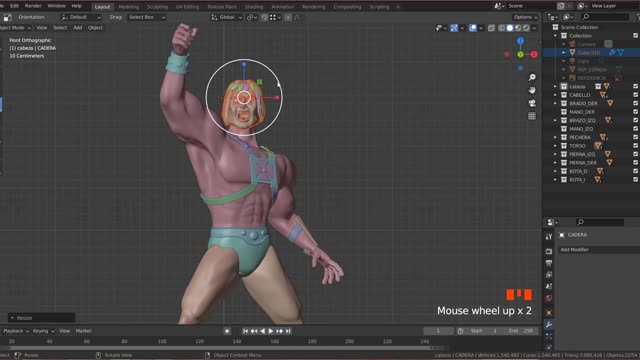This screenshot has width=640, height=360.
Task: Open the Render menu
Action: (x=33, y=6)
